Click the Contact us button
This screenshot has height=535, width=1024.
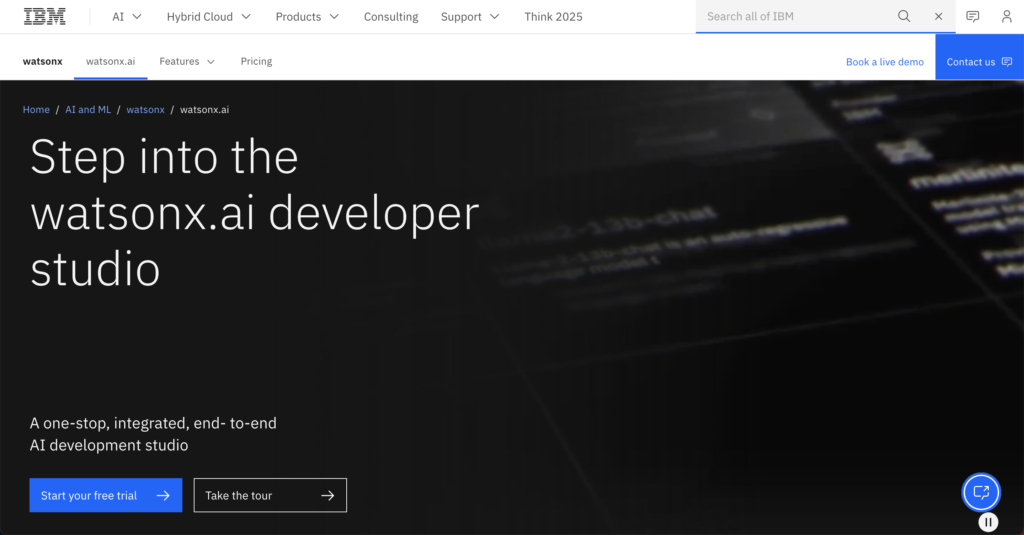979,57
